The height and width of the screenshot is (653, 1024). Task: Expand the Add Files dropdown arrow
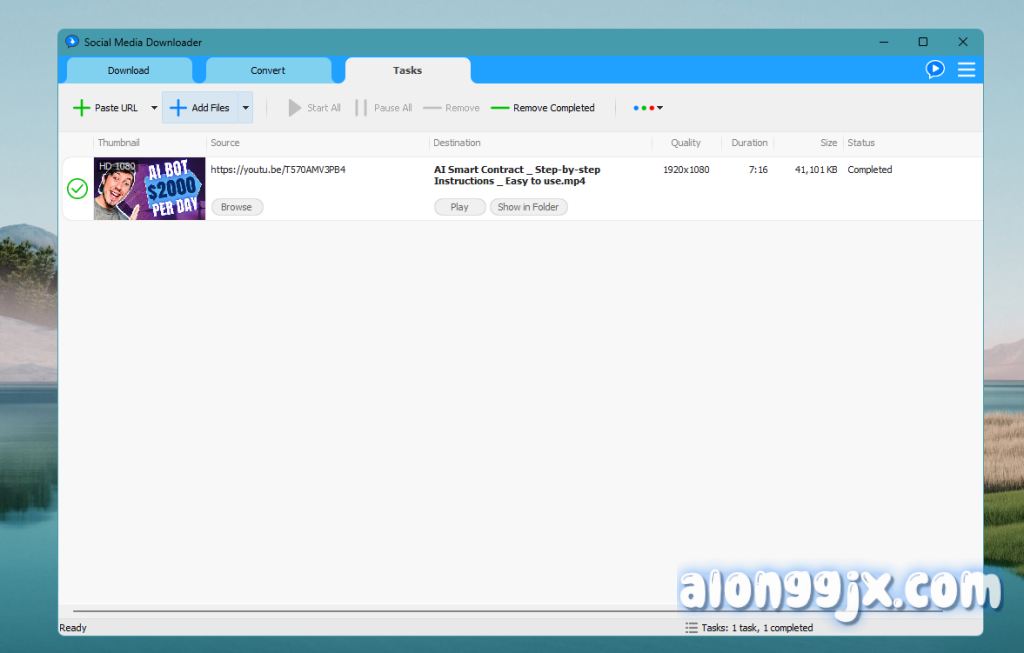(245, 108)
